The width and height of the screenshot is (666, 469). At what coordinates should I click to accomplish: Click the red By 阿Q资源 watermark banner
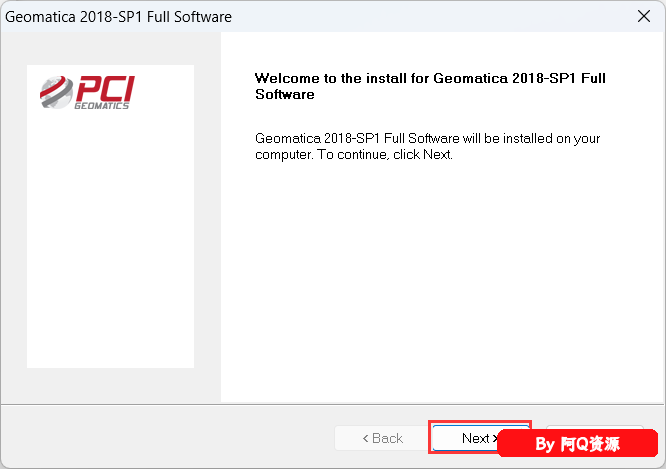pyautogui.click(x=578, y=443)
